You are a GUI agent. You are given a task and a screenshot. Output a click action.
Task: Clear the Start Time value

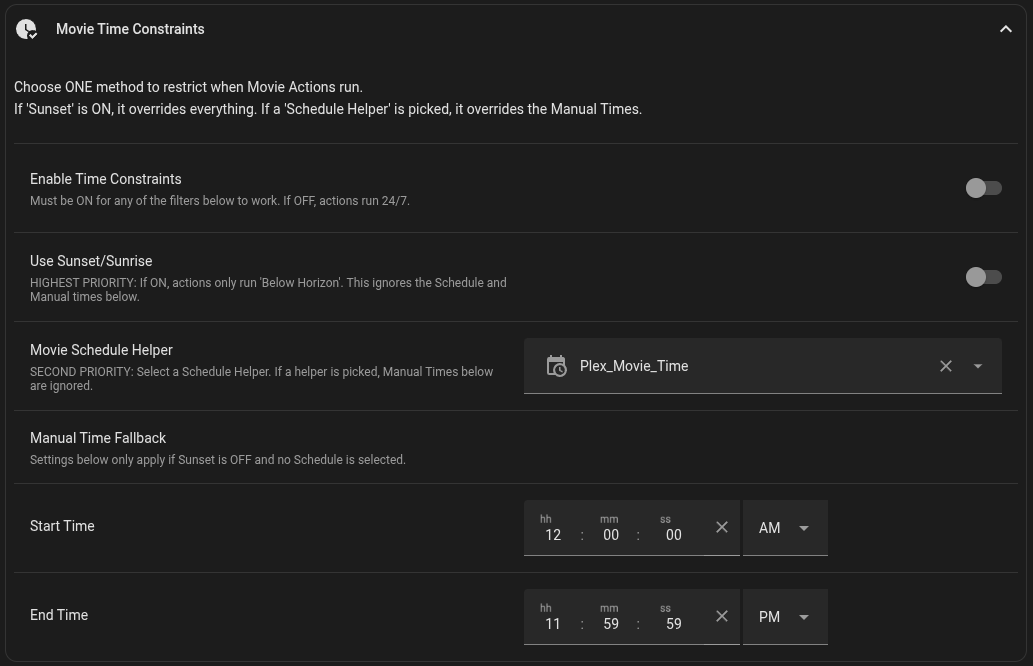pos(722,527)
